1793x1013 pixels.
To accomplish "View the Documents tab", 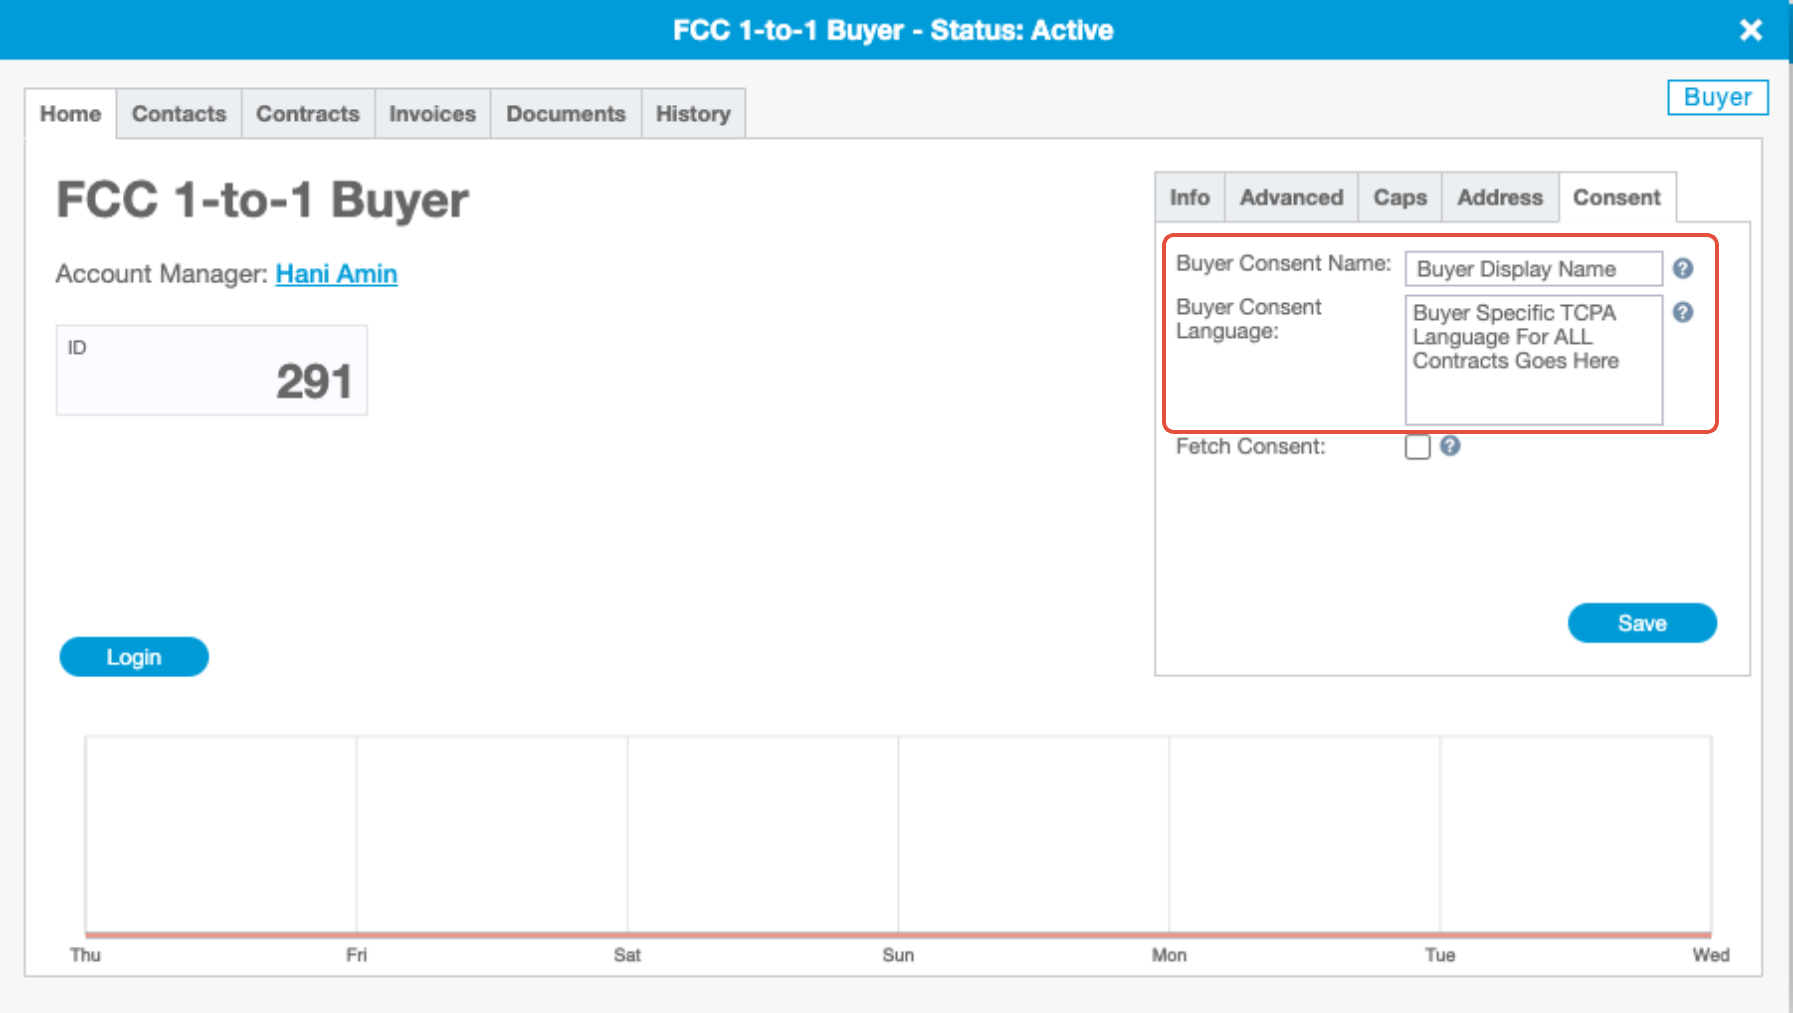I will tap(566, 114).
